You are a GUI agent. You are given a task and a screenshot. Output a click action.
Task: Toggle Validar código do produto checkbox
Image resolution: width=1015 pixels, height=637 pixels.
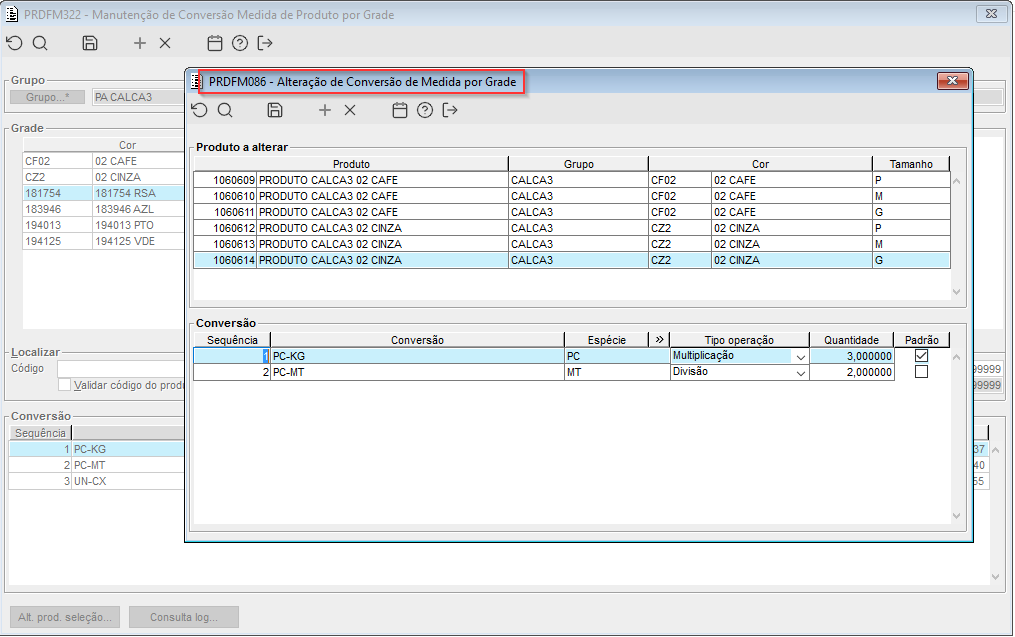[64, 385]
